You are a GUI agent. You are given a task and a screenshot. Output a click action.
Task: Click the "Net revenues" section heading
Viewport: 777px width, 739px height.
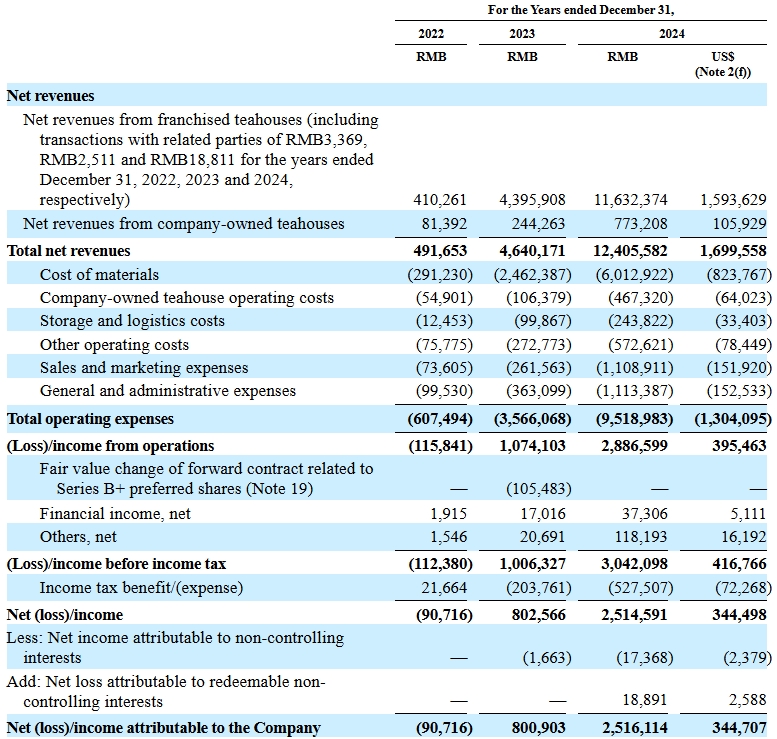tap(51, 96)
